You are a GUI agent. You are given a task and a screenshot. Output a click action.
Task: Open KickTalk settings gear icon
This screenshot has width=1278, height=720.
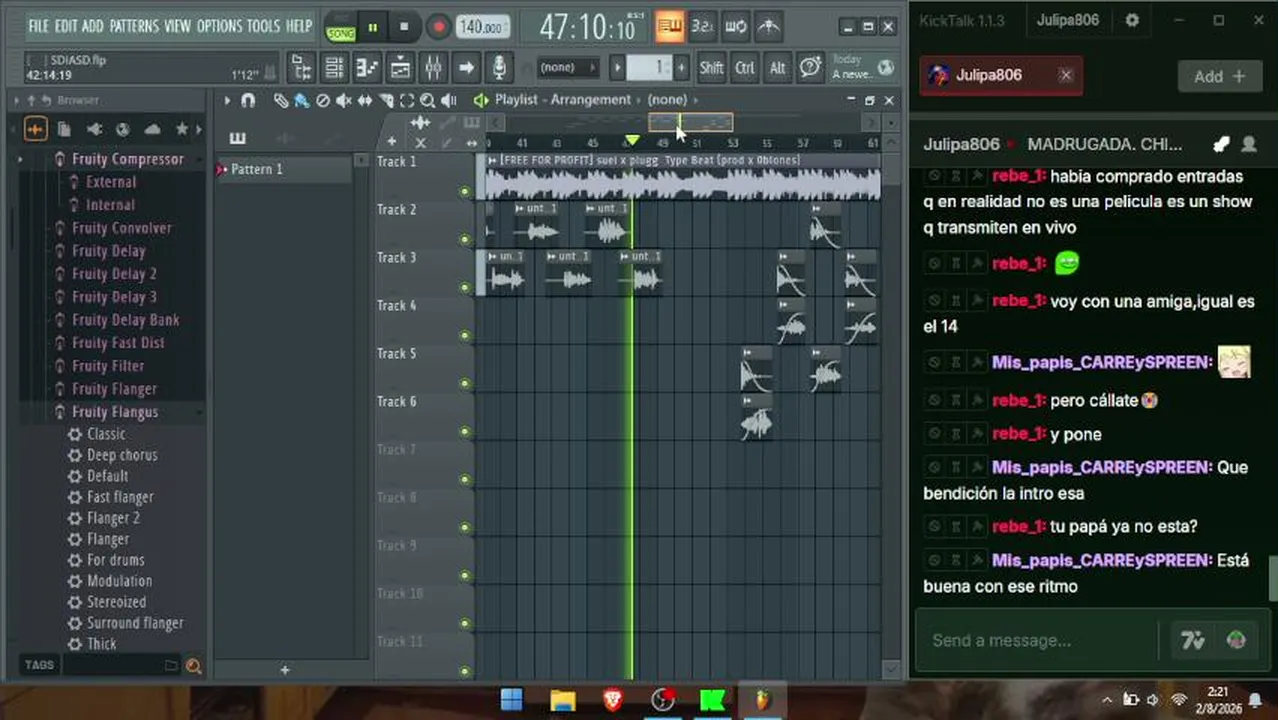(x=1132, y=20)
